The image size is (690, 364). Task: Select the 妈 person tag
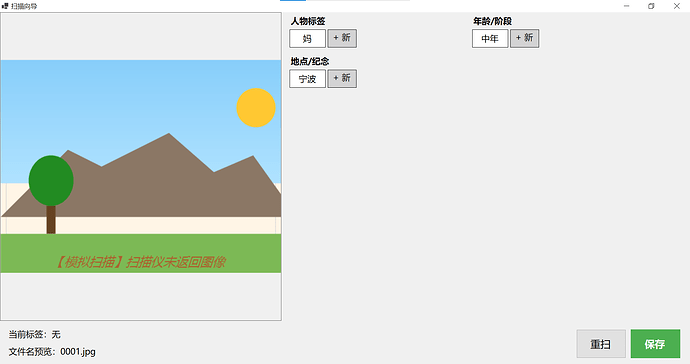click(307, 38)
